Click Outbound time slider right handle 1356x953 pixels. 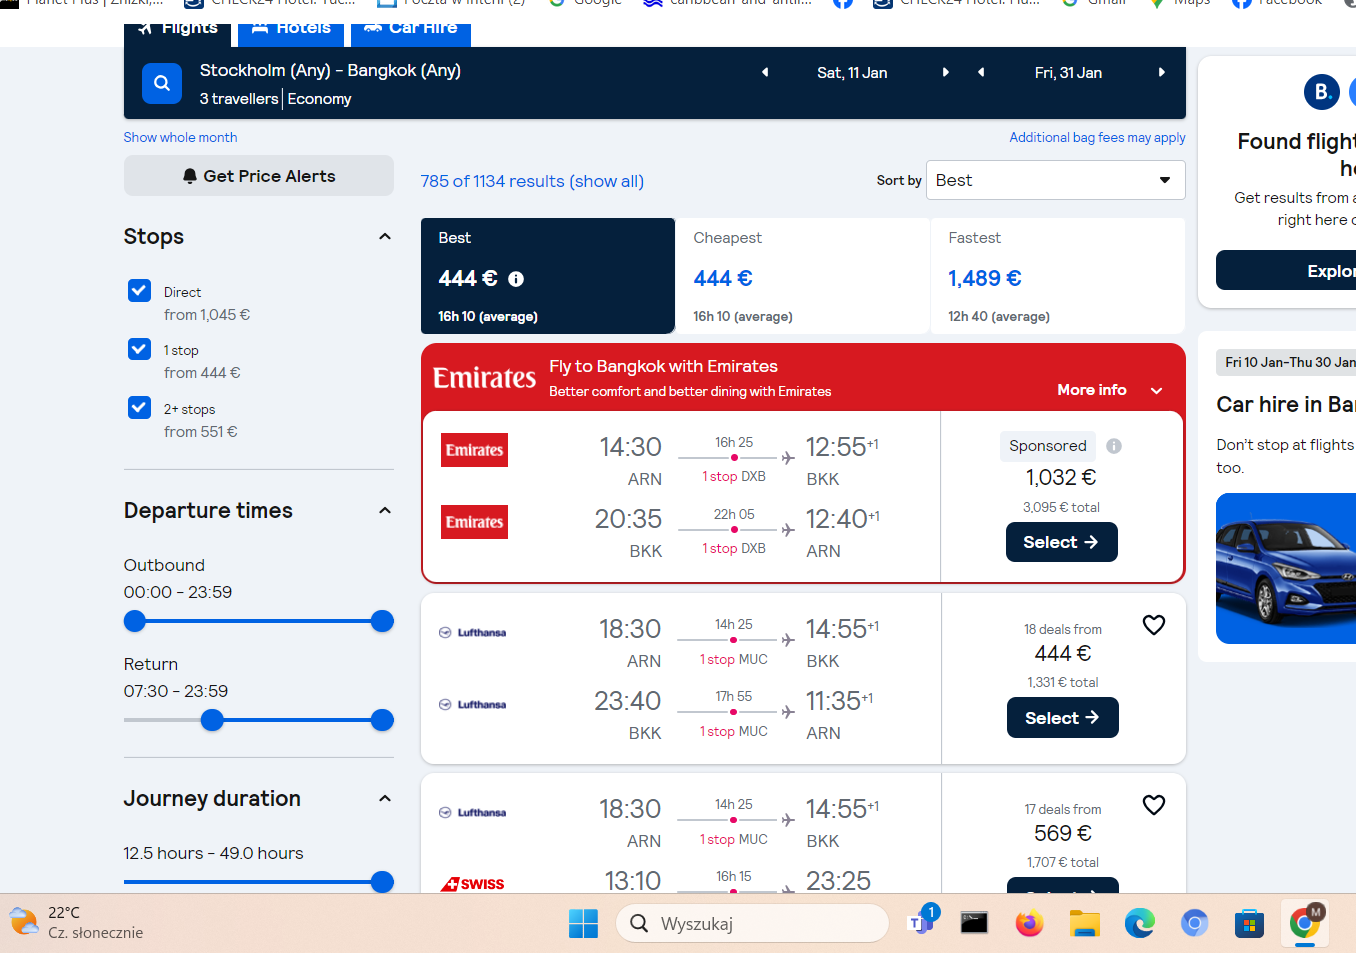[382, 621]
